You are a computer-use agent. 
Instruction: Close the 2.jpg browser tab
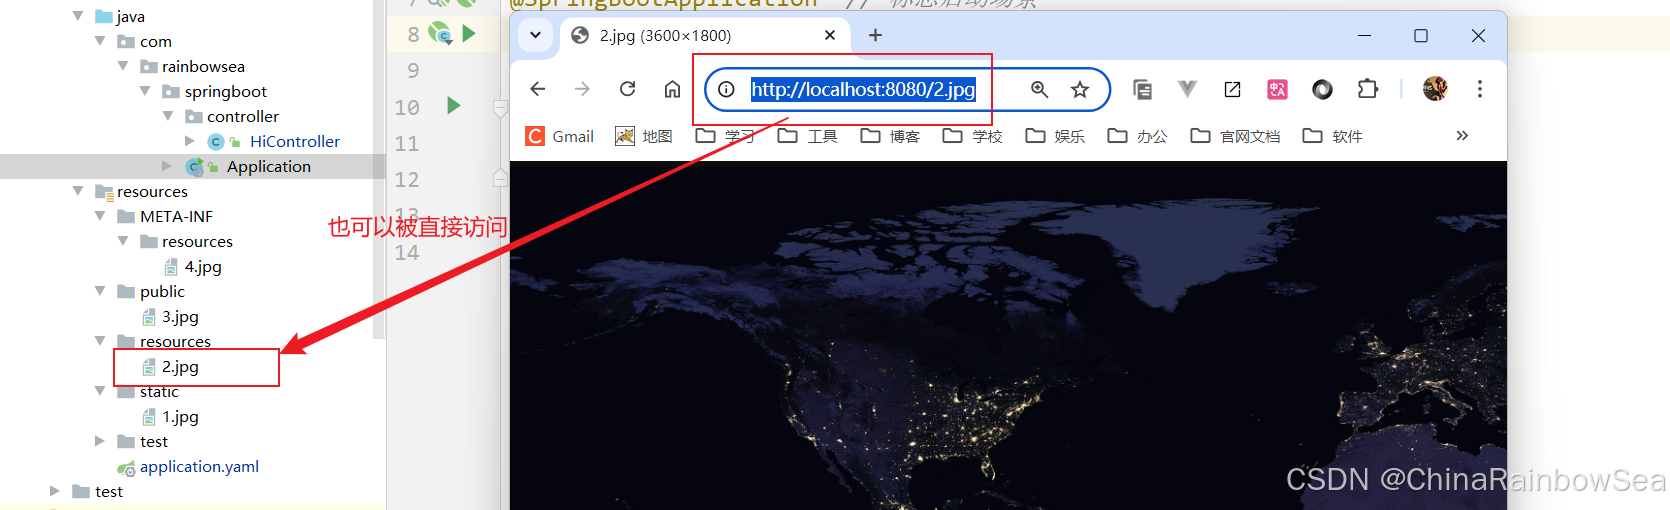[829, 35]
